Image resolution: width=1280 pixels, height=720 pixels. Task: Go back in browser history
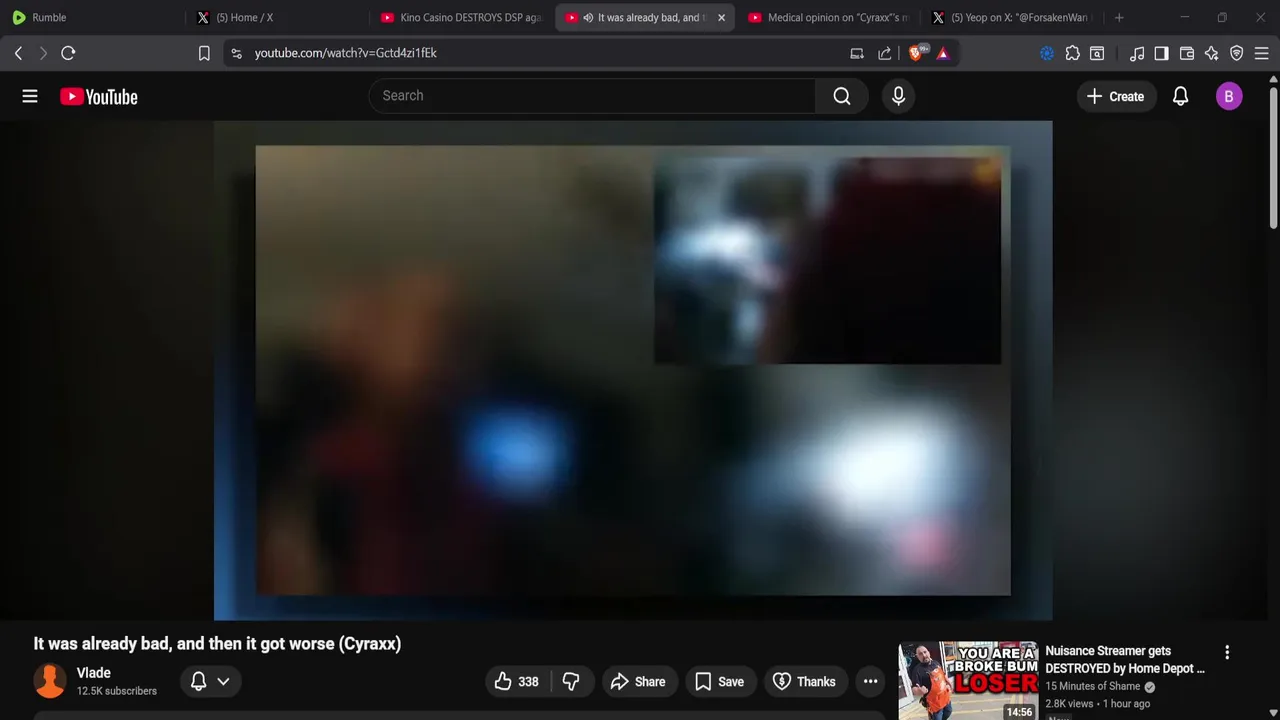point(18,53)
